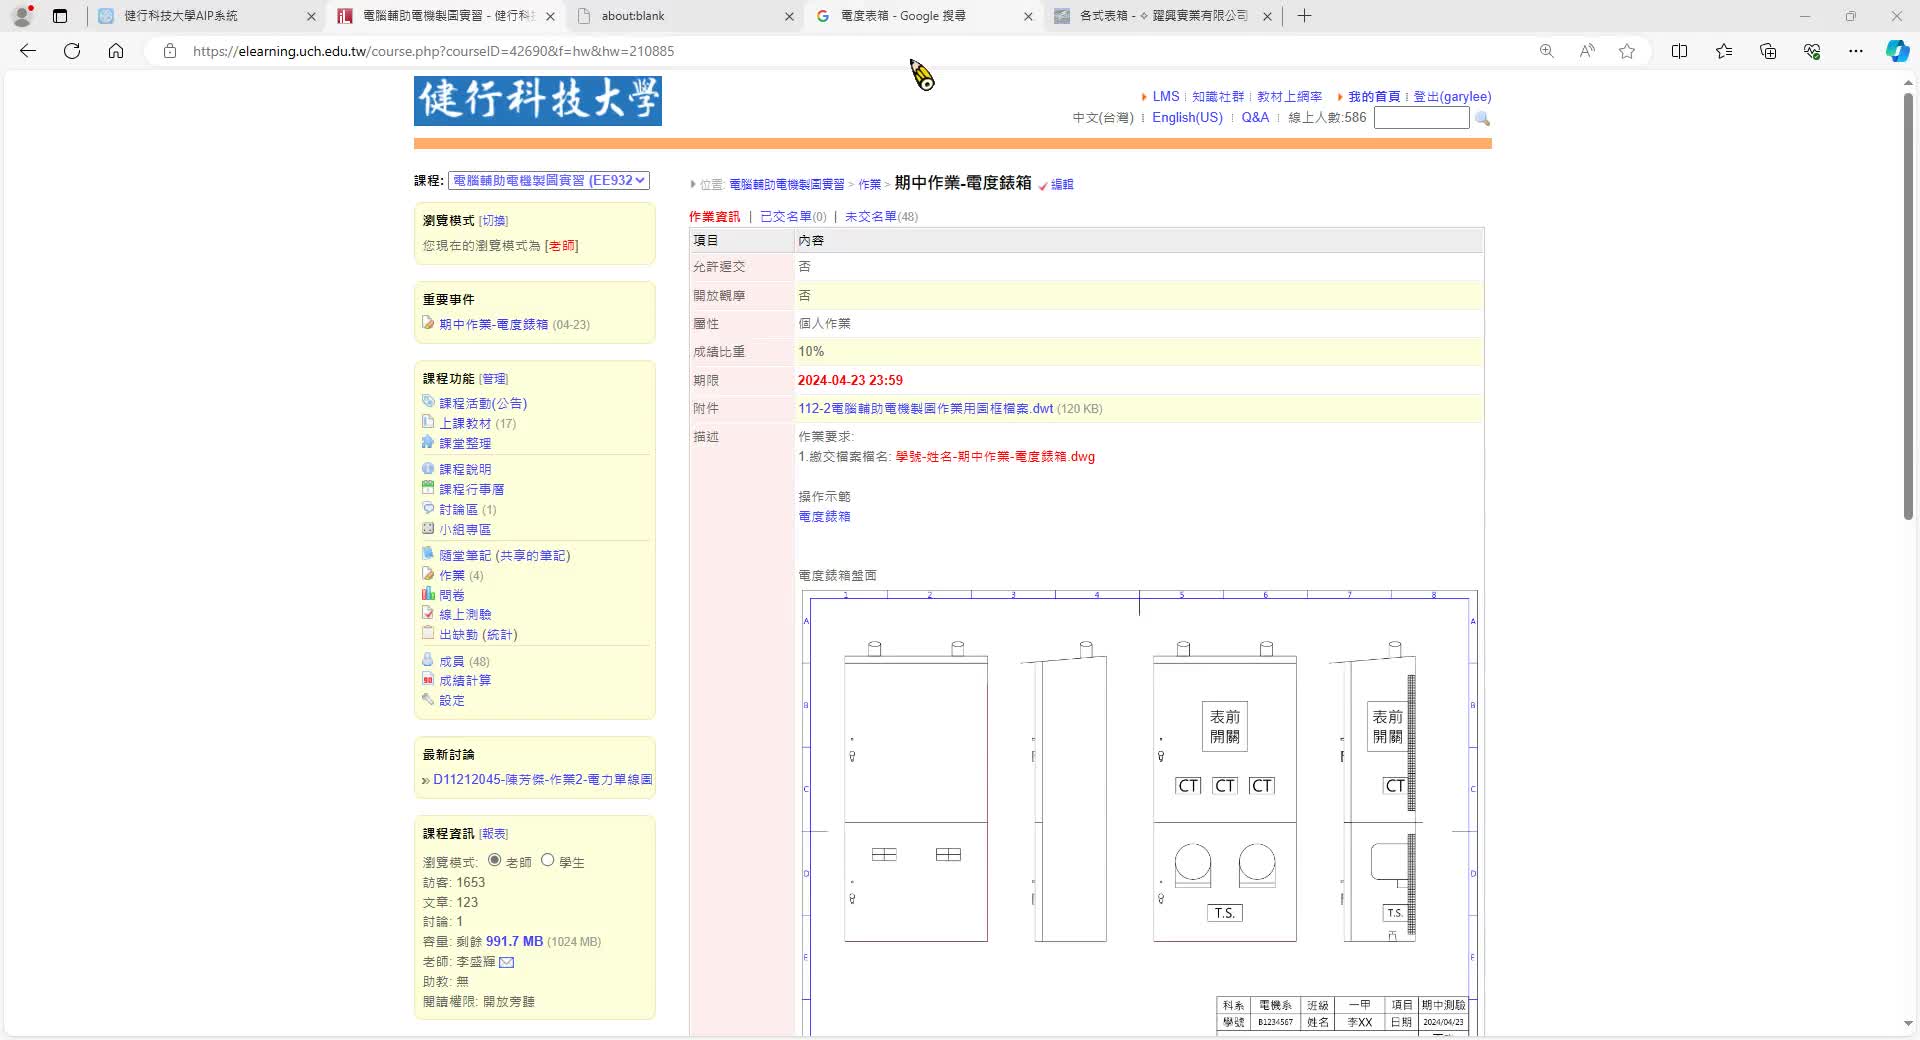Toggle browsing mode via 切換 link
1920x1040 pixels.
pos(493,221)
